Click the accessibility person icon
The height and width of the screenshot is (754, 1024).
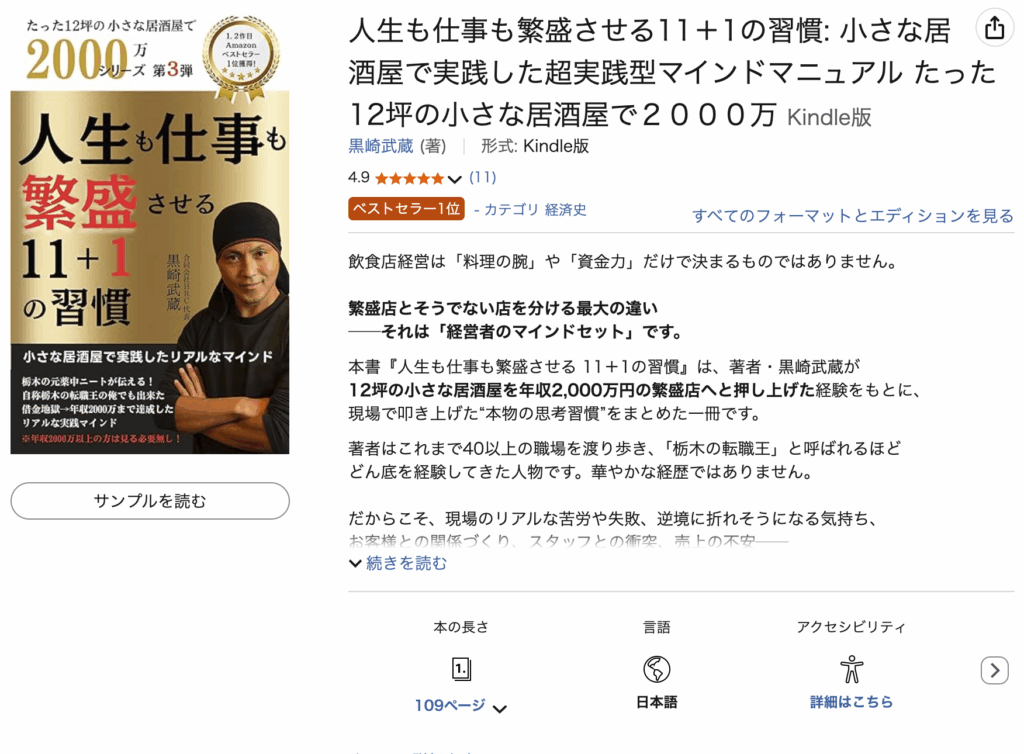point(851,669)
